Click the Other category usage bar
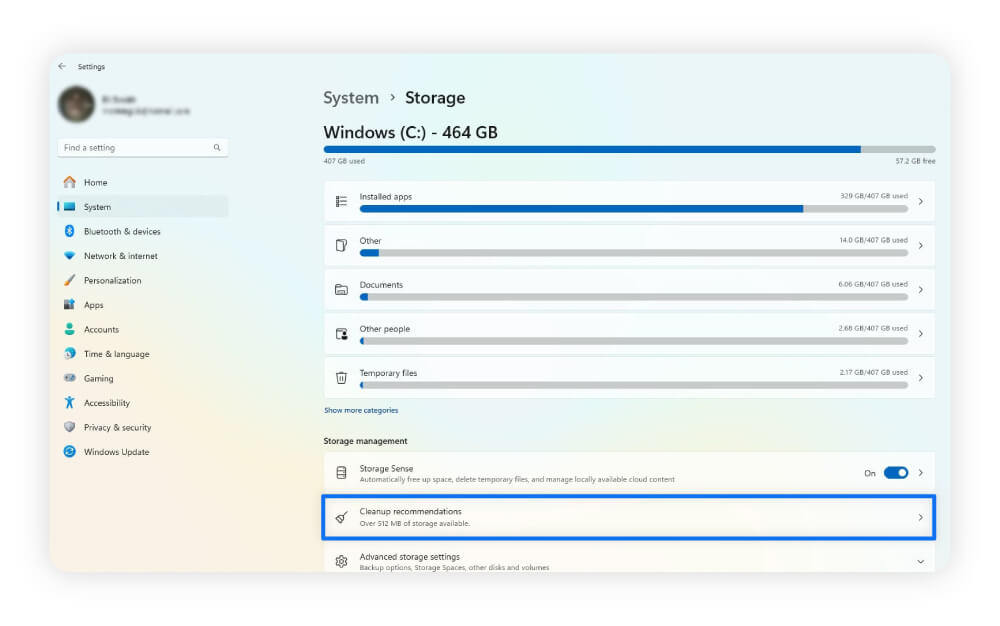The height and width of the screenshot is (626, 1000). click(x=633, y=253)
